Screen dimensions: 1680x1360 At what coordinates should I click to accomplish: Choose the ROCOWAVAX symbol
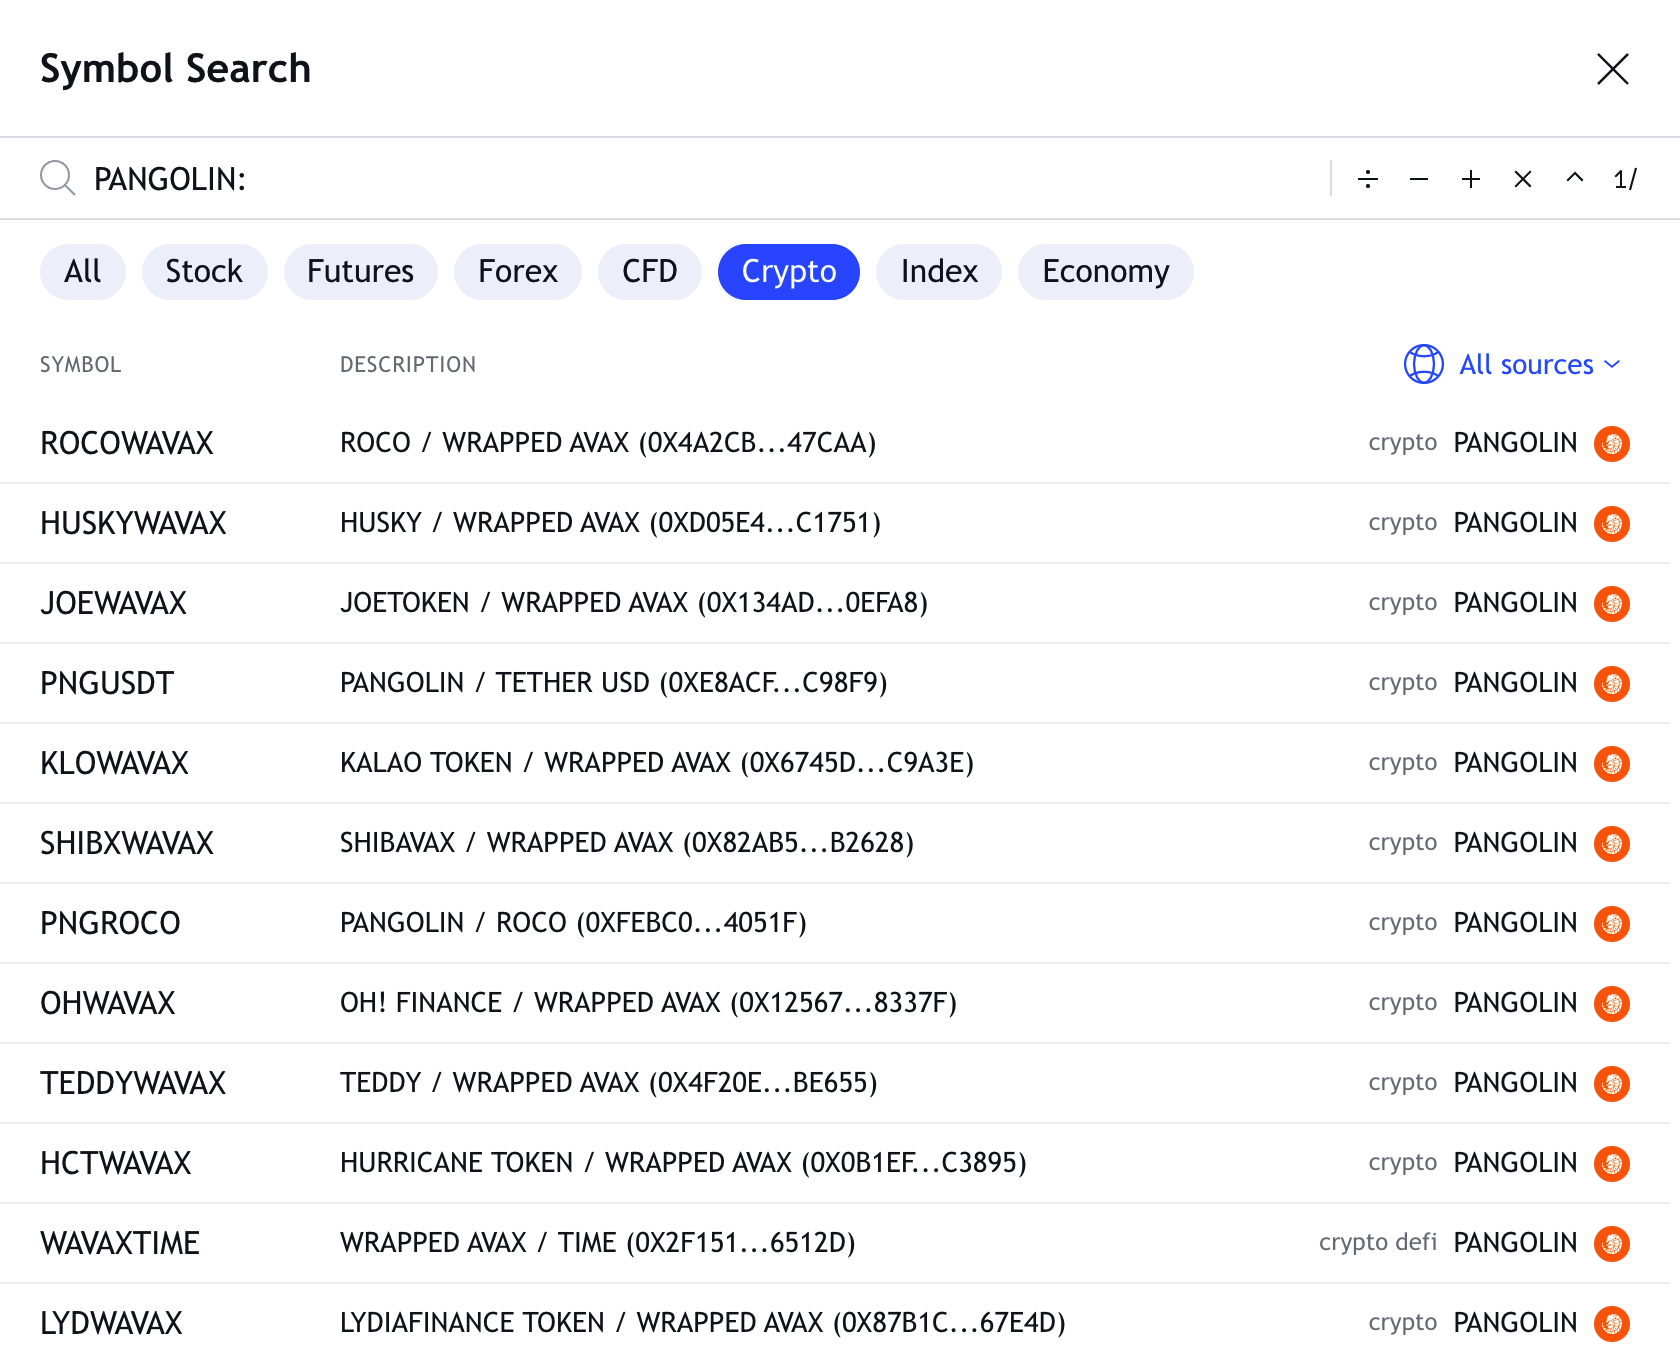click(x=127, y=443)
